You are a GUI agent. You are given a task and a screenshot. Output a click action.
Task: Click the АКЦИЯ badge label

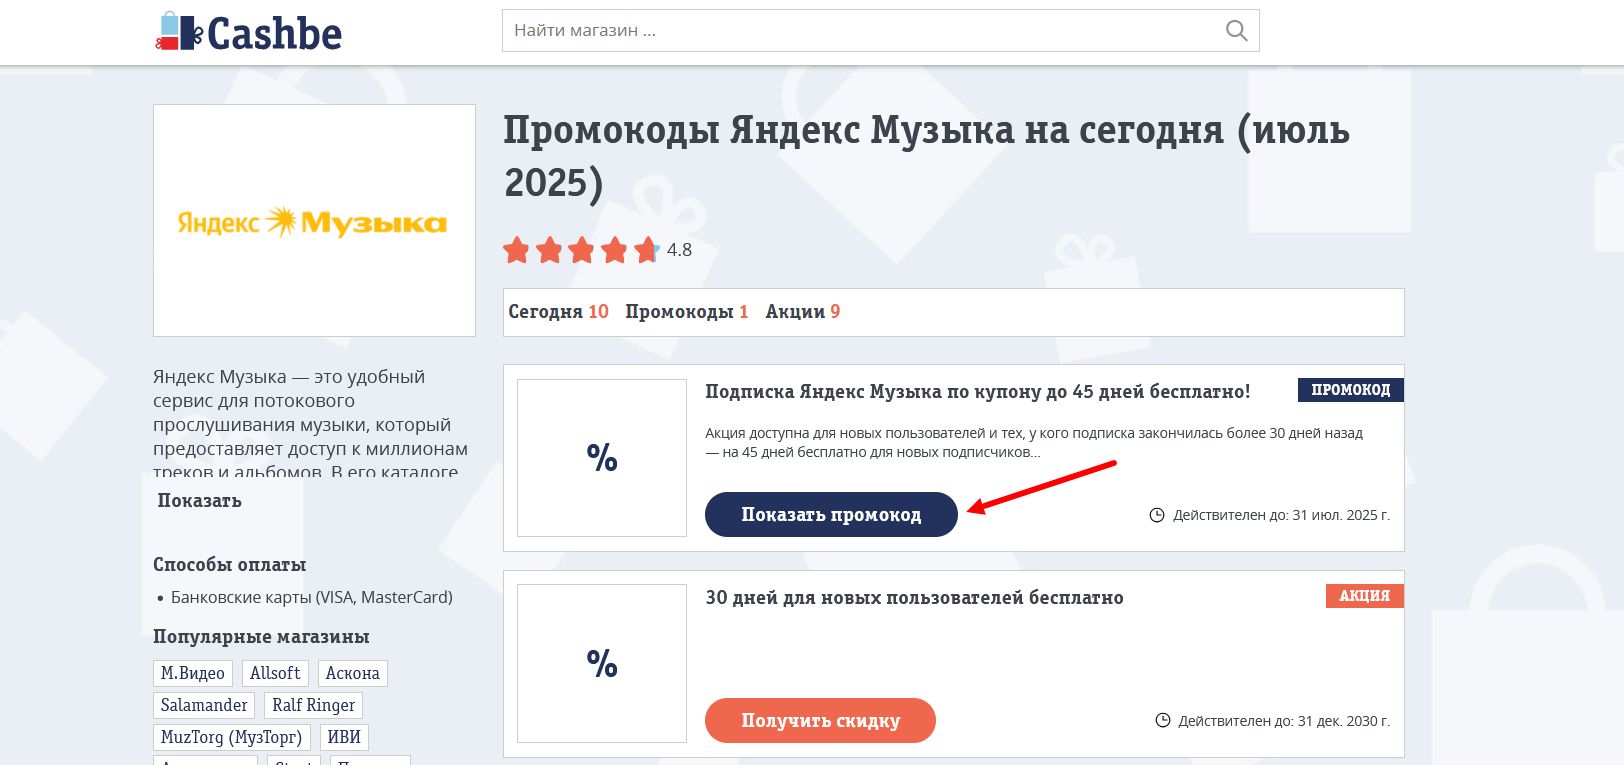(1364, 596)
